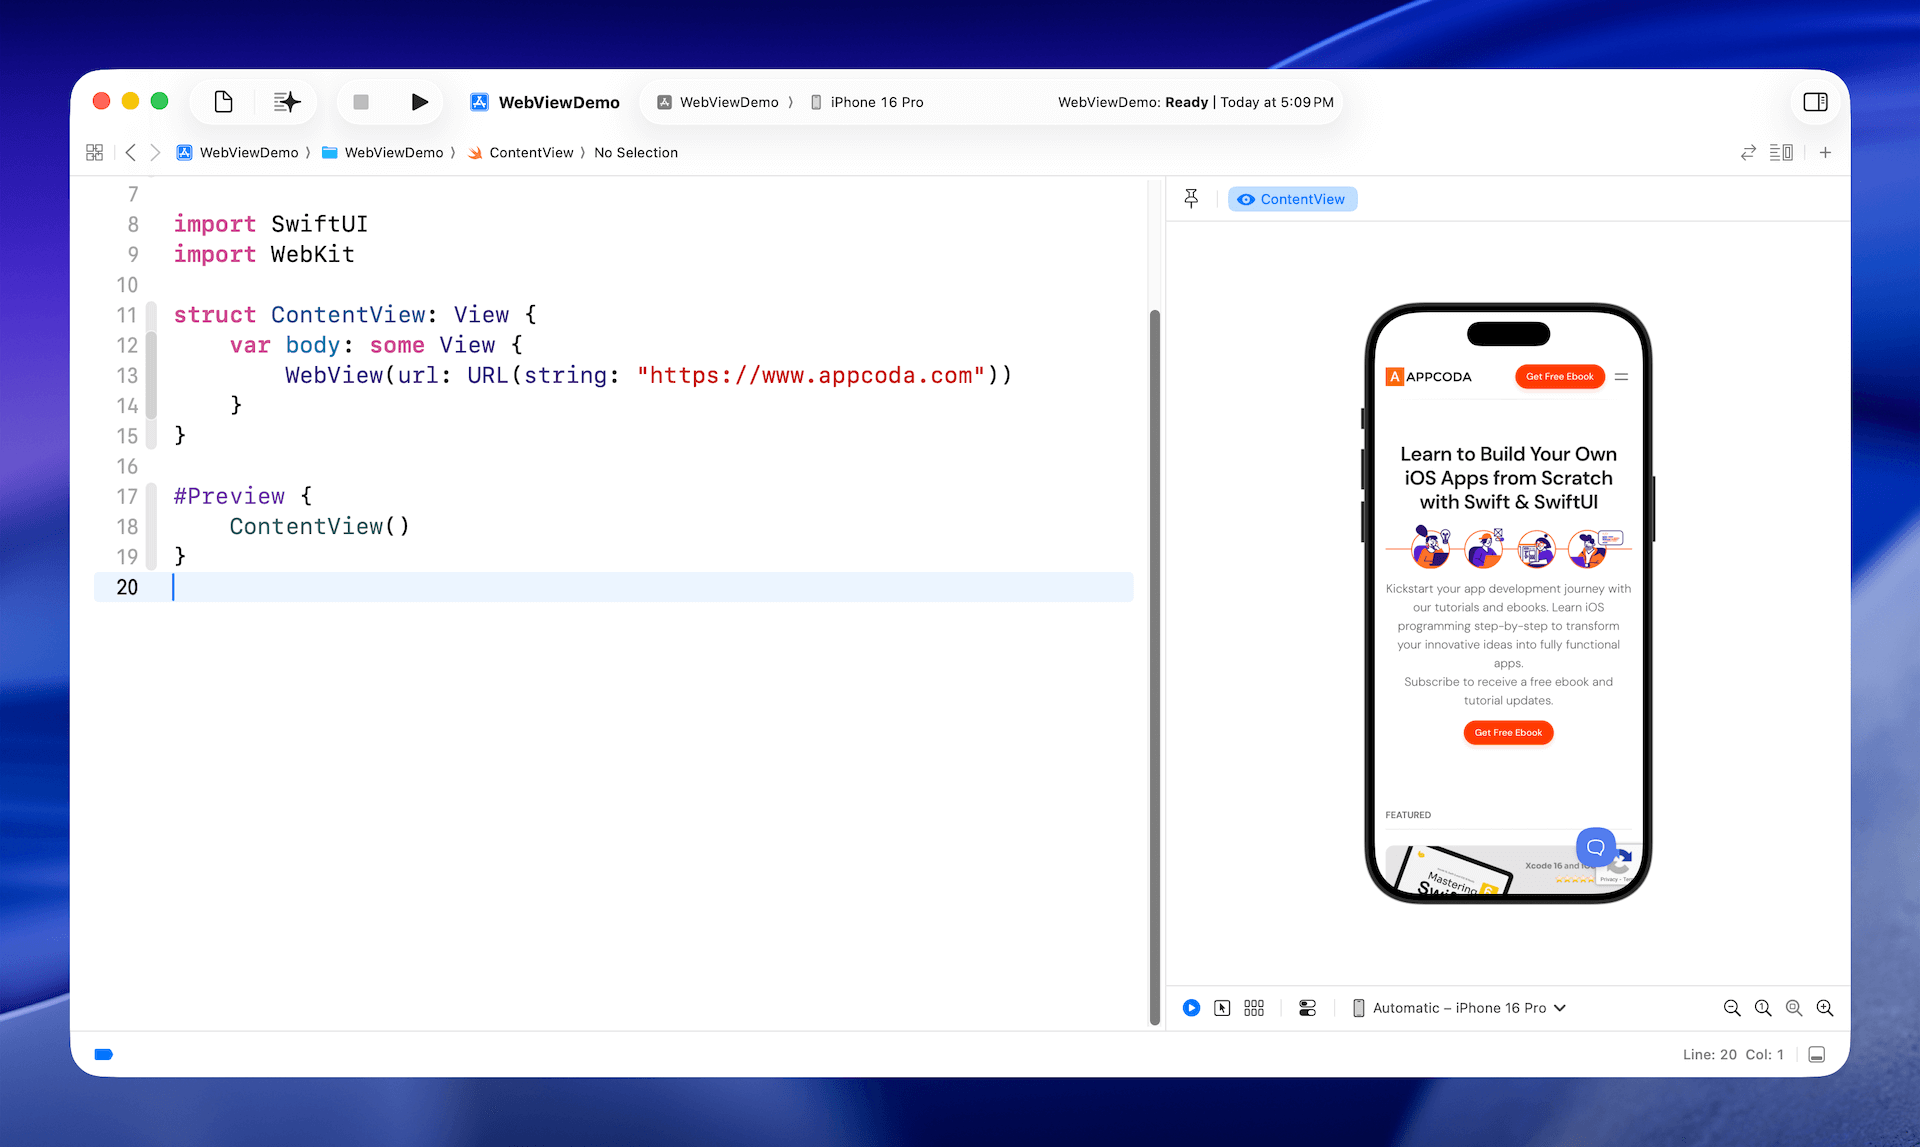
Task: Pin the ContentView preview with the pin icon
Action: pos(1191,198)
